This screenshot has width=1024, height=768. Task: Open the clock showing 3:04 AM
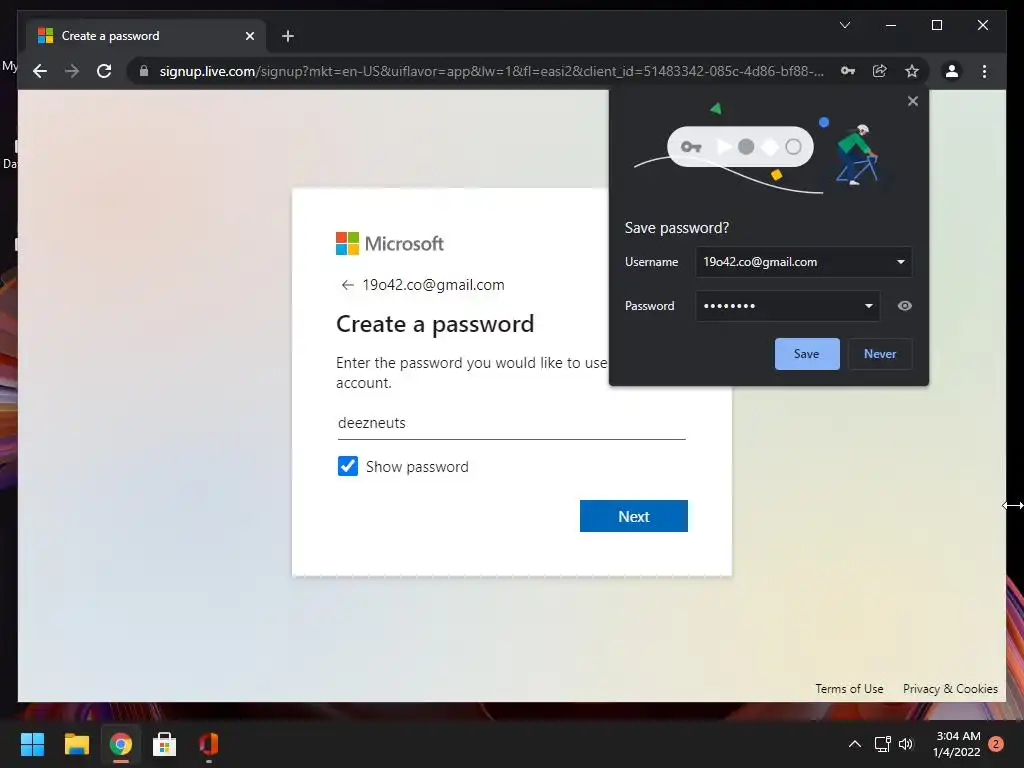(x=957, y=744)
